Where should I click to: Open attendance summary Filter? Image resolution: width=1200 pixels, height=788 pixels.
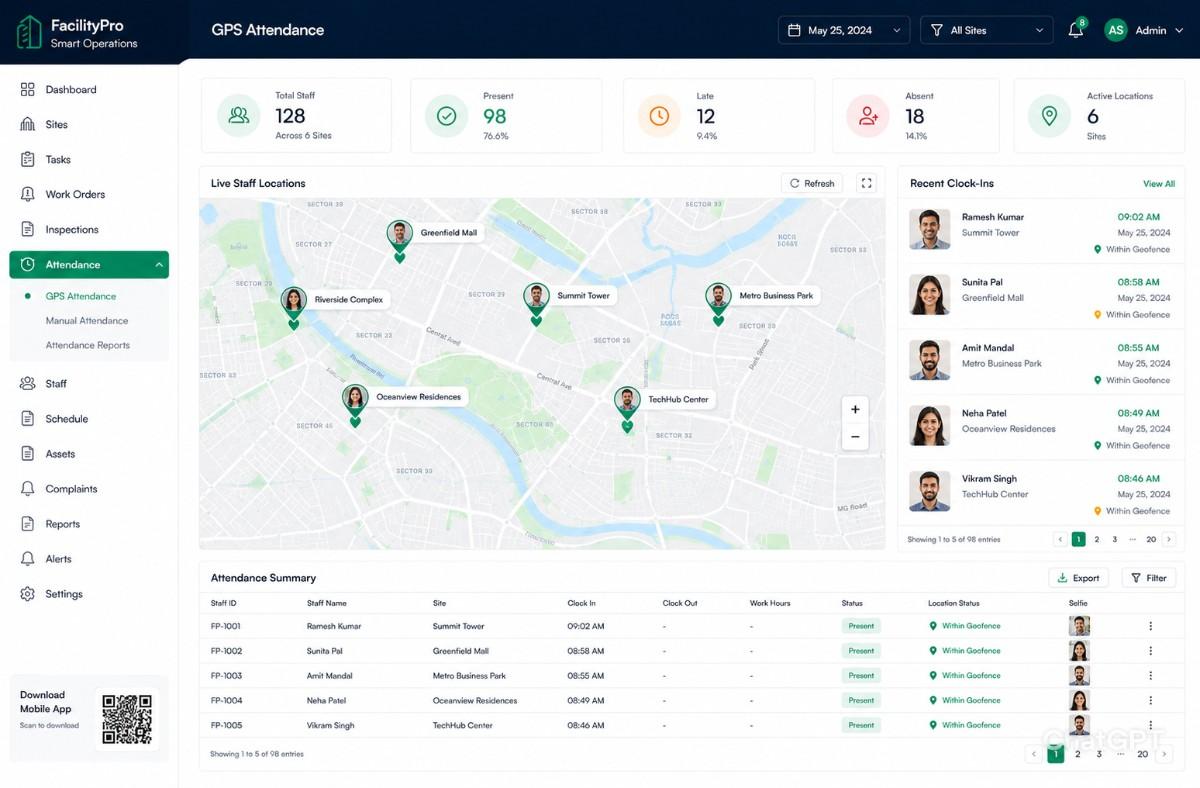(1149, 578)
